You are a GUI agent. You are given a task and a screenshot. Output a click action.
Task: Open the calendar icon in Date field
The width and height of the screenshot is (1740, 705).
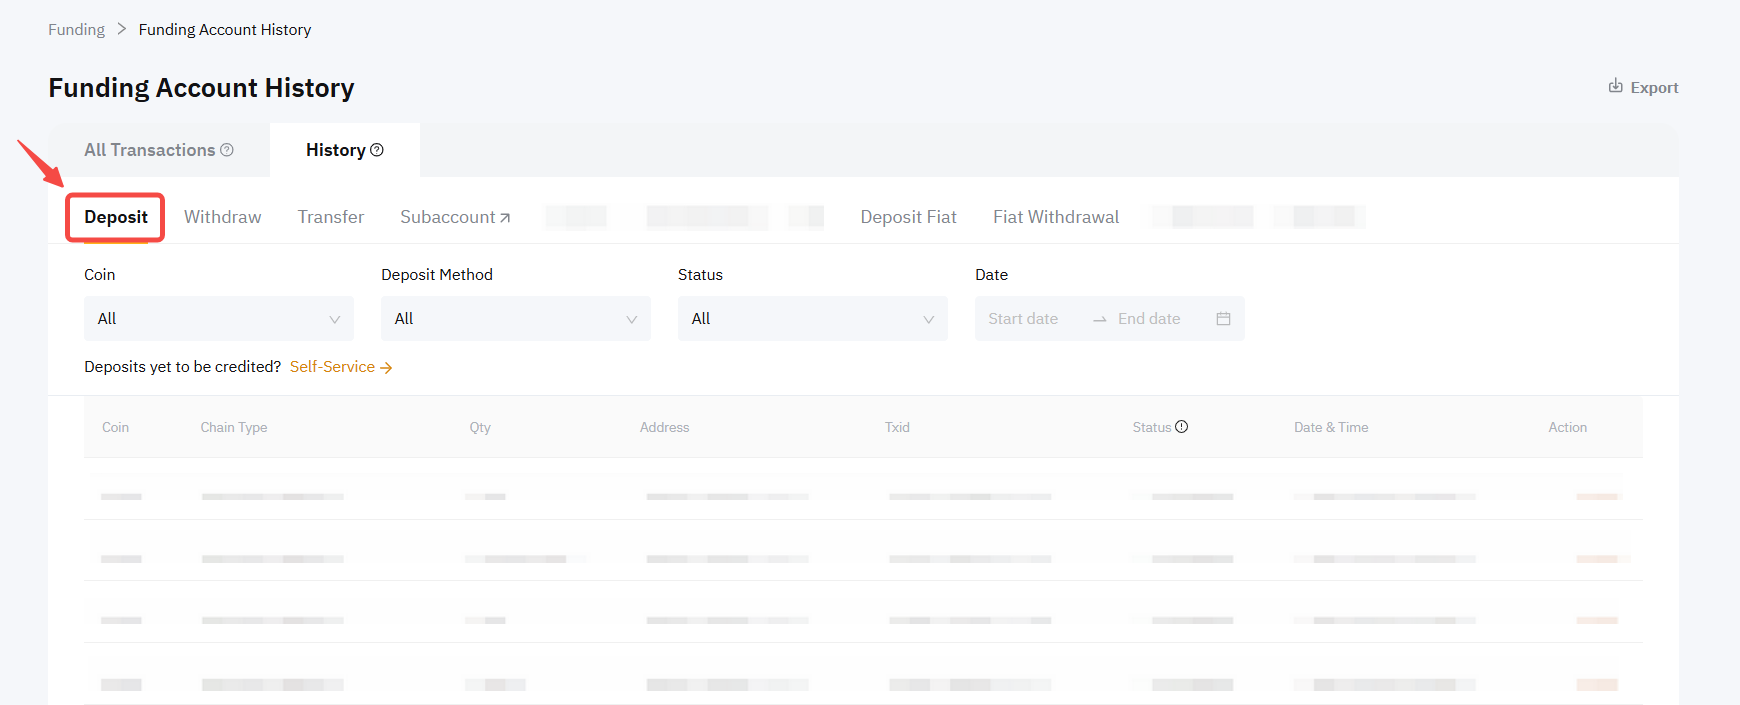(x=1223, y=319)
